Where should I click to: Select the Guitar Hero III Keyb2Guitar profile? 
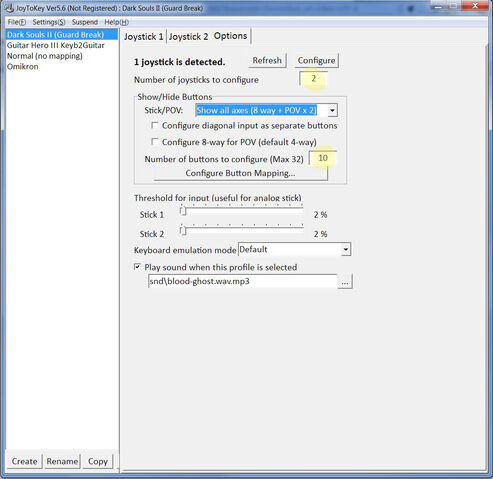pos(56,45)
